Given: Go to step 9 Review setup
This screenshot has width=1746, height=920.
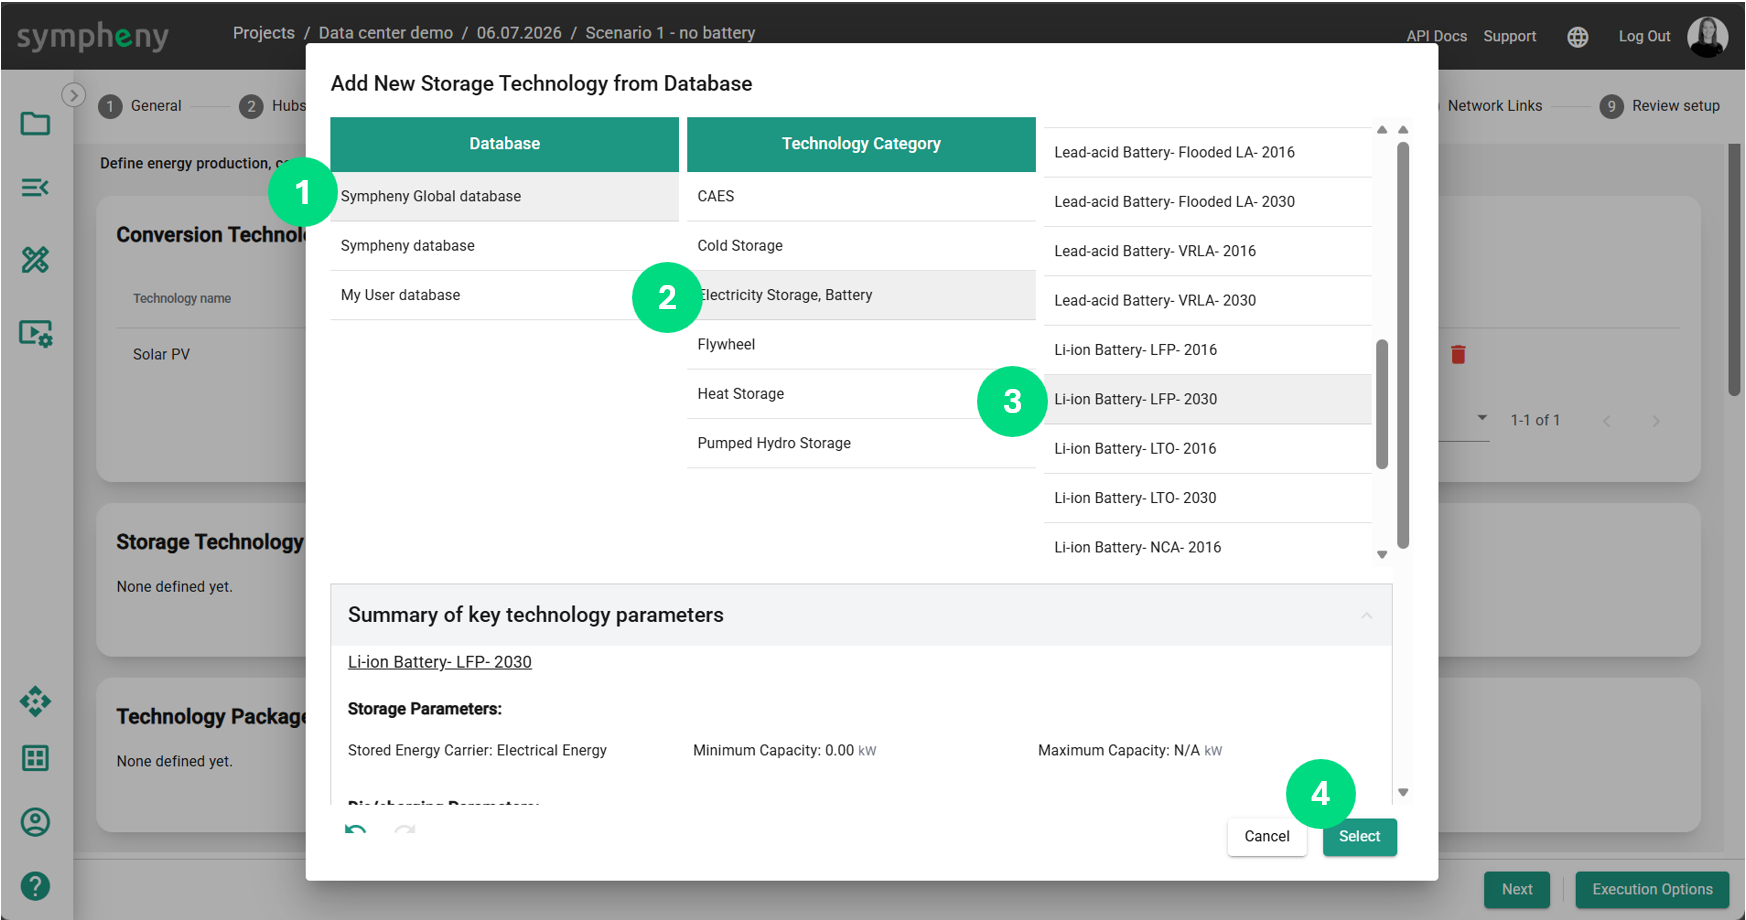Looking at the screenshot, I should point(1660,106).
